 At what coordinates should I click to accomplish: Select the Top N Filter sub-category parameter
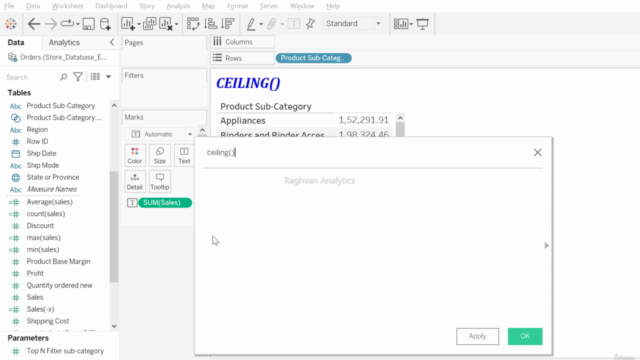[x=65, y=351]
